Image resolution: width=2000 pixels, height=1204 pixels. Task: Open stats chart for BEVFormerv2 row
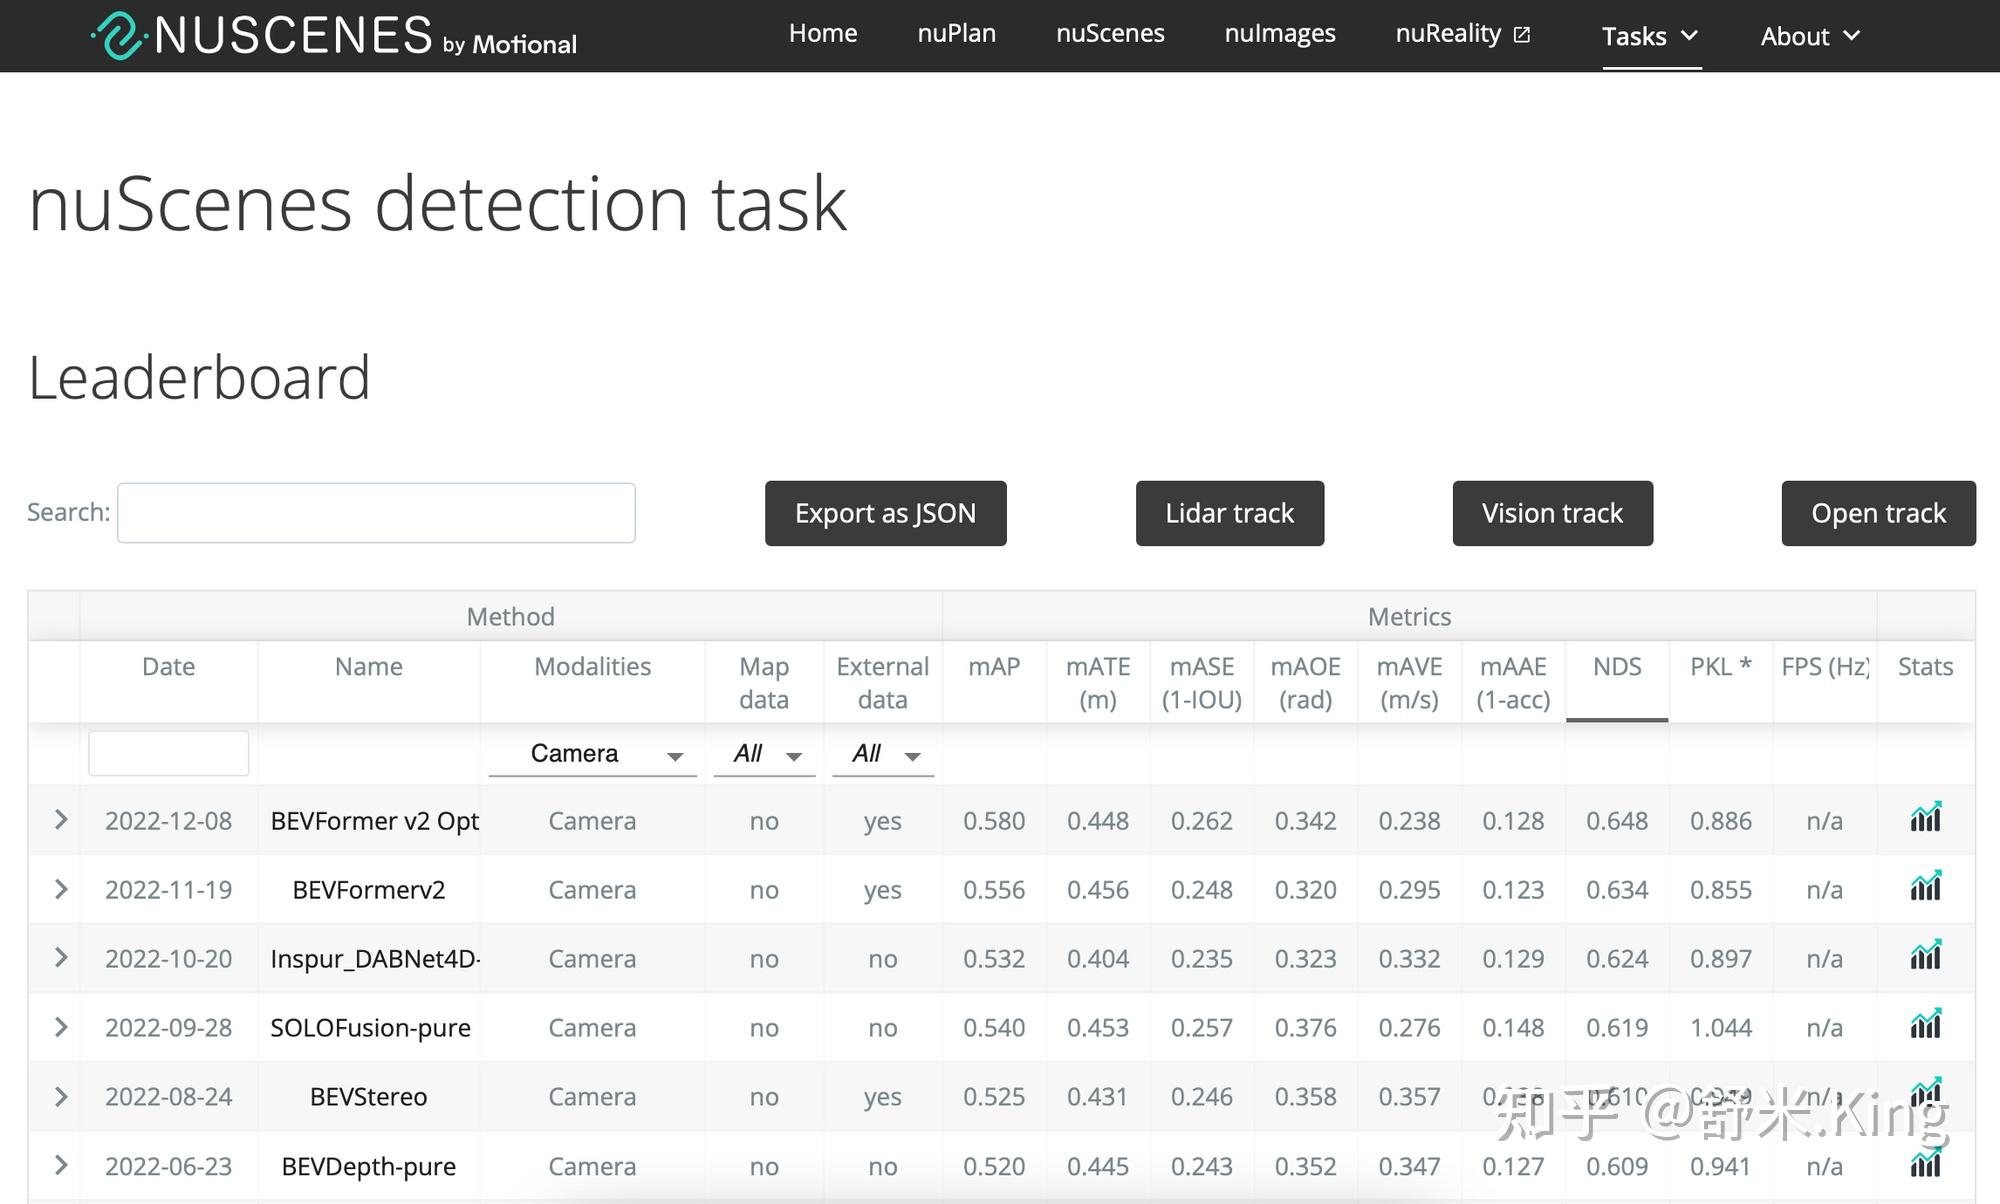click(1925, 888)
